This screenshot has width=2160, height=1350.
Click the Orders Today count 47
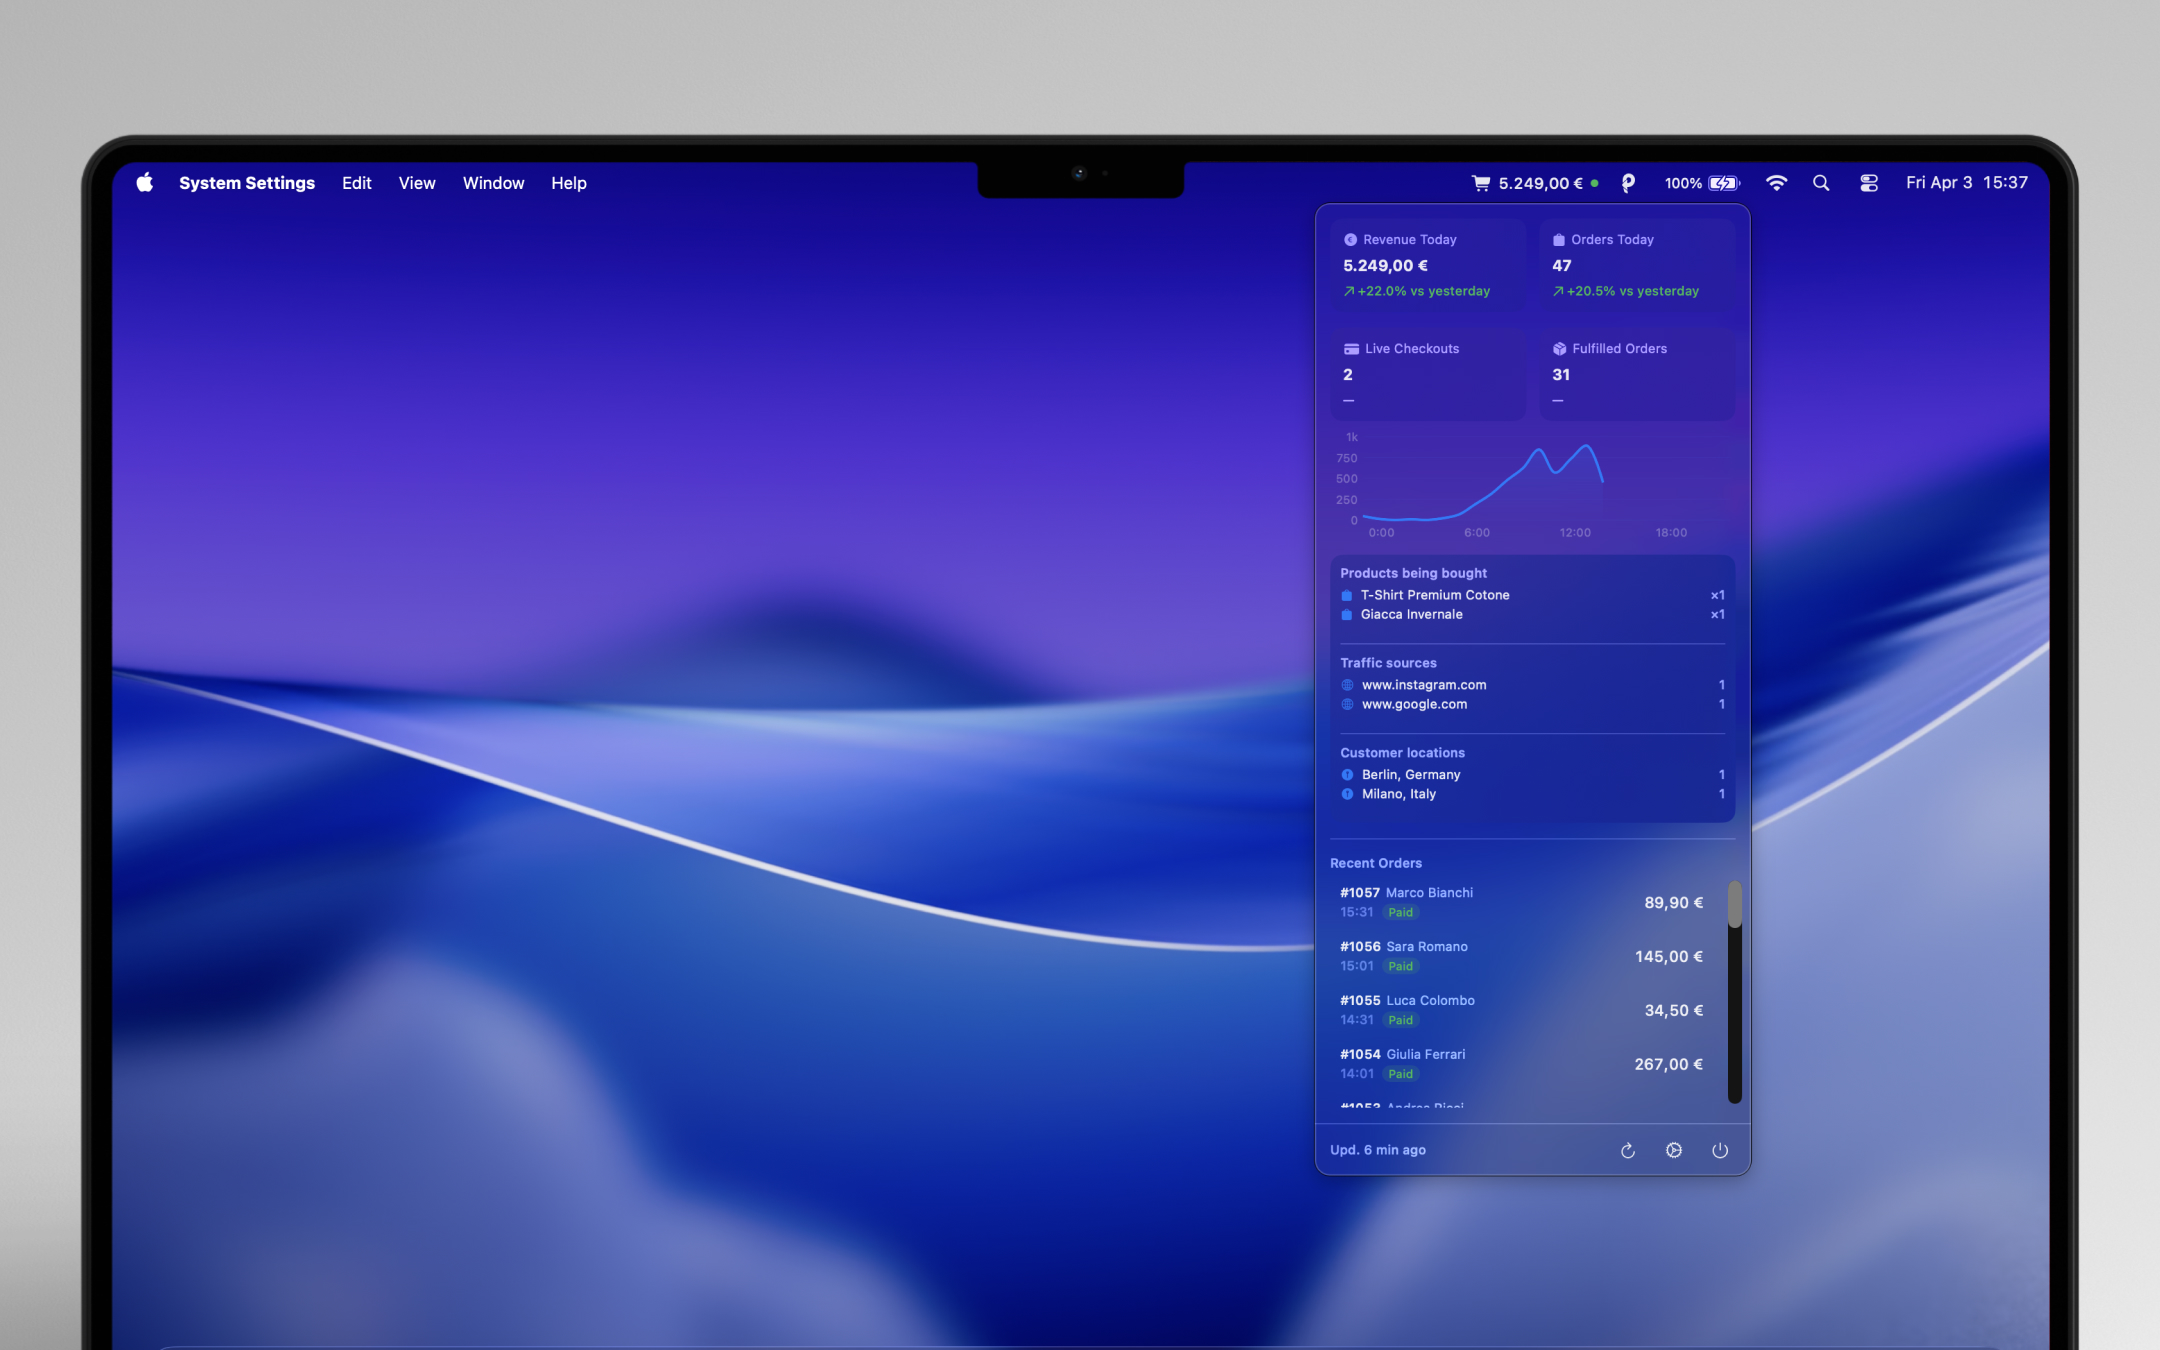pos(1562,266)
